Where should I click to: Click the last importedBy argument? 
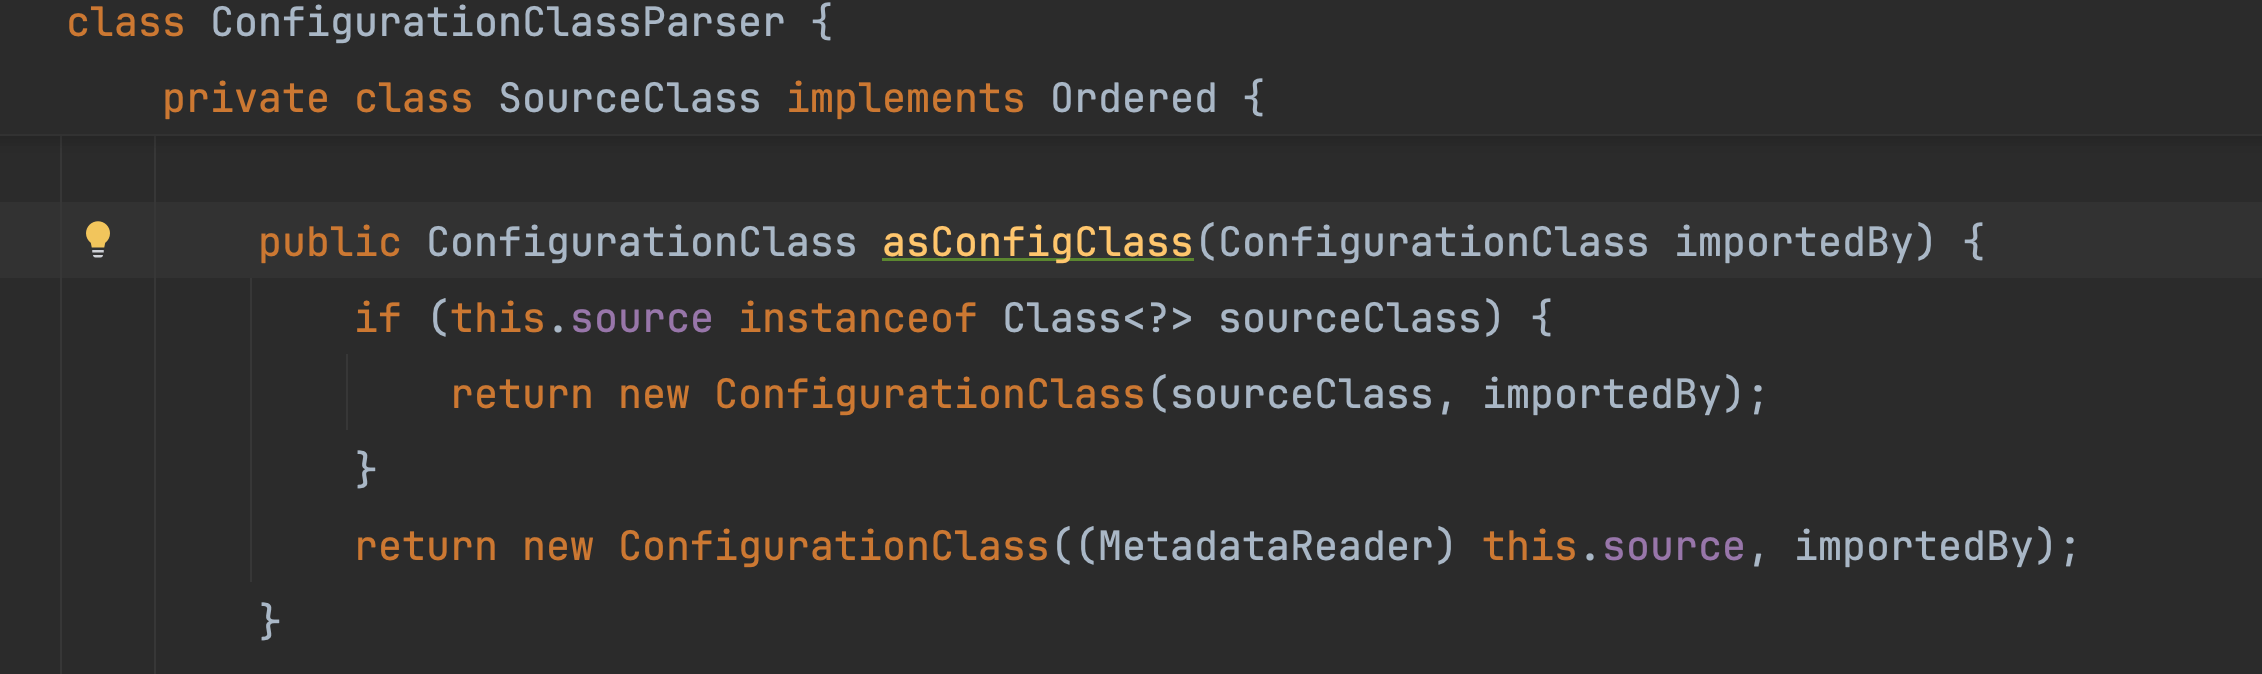click(x=1914, y=546)
